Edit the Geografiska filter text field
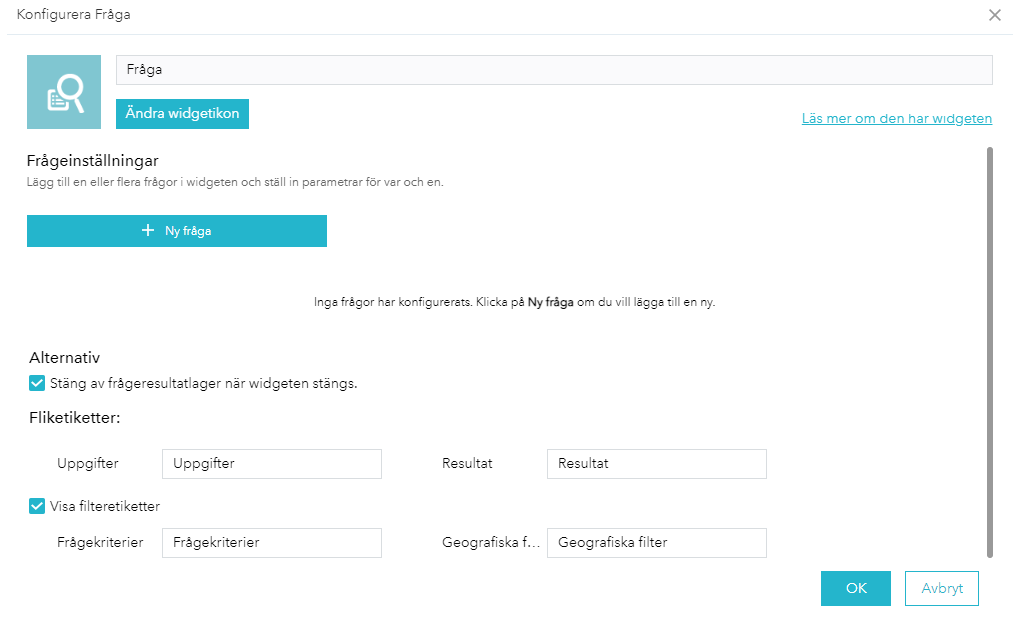This screenshot has width=1018, height=619. [x=656, y=543]
